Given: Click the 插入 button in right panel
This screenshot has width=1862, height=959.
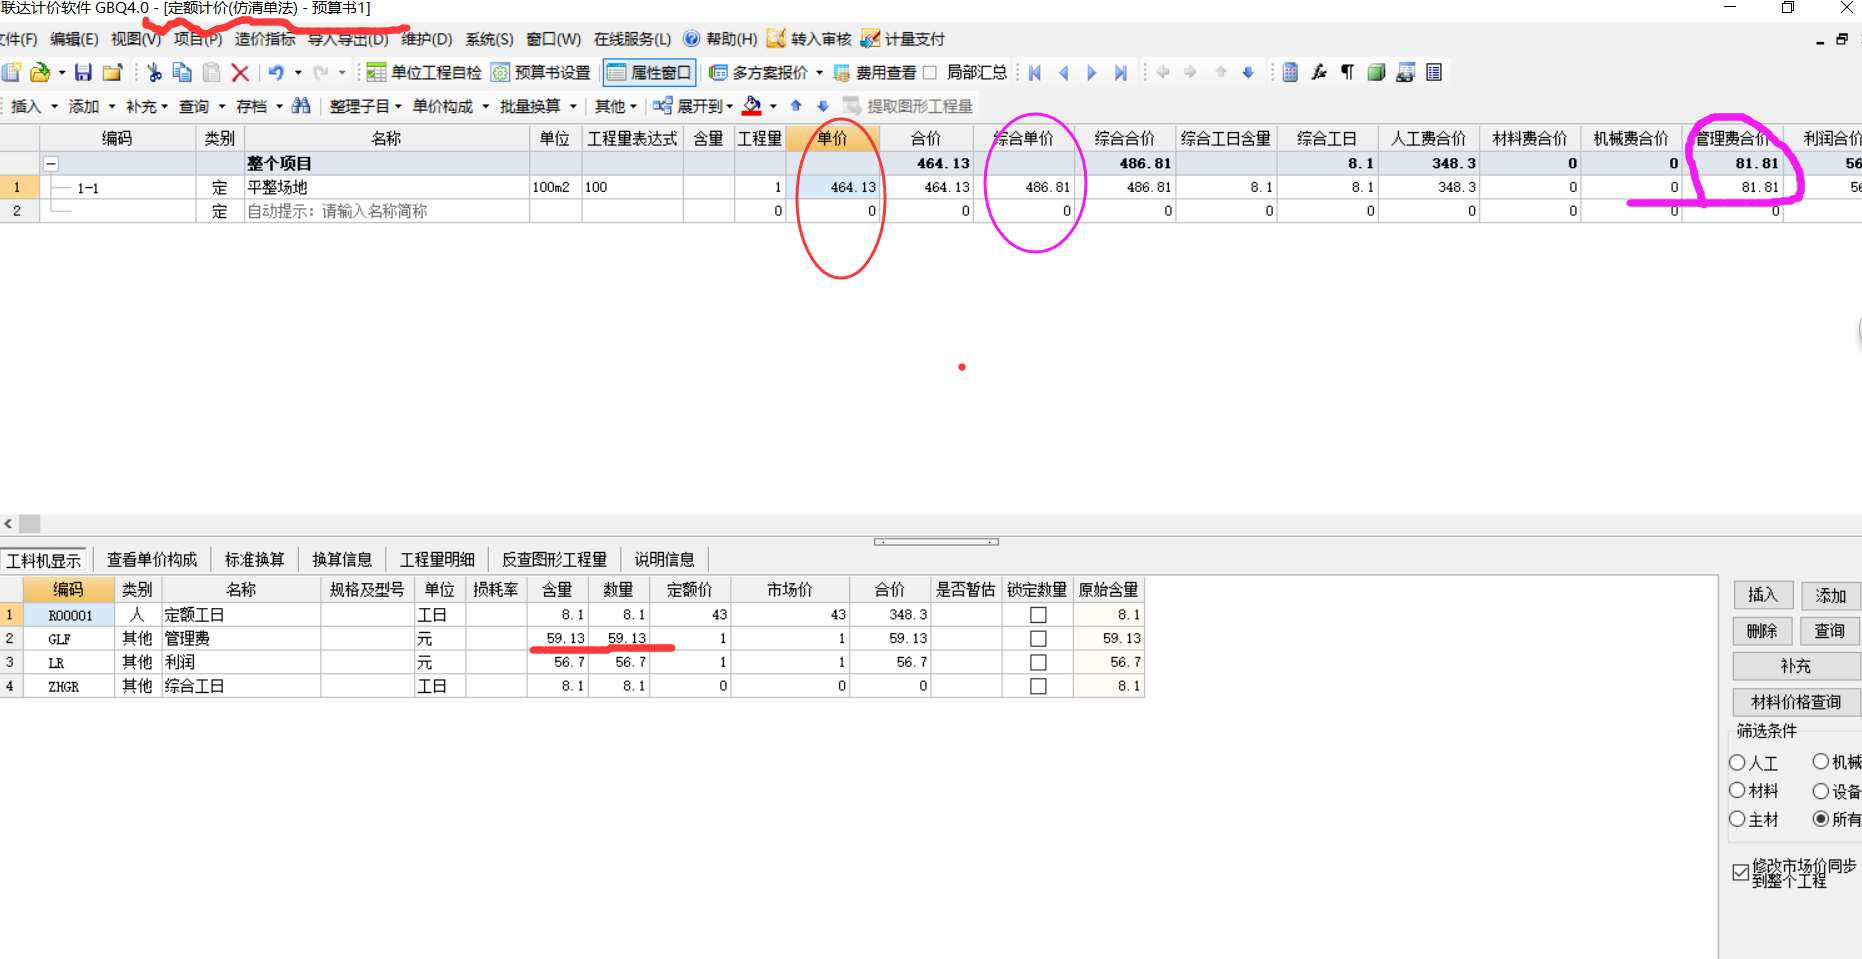Looking at the screenshot, I should 1763,595.
